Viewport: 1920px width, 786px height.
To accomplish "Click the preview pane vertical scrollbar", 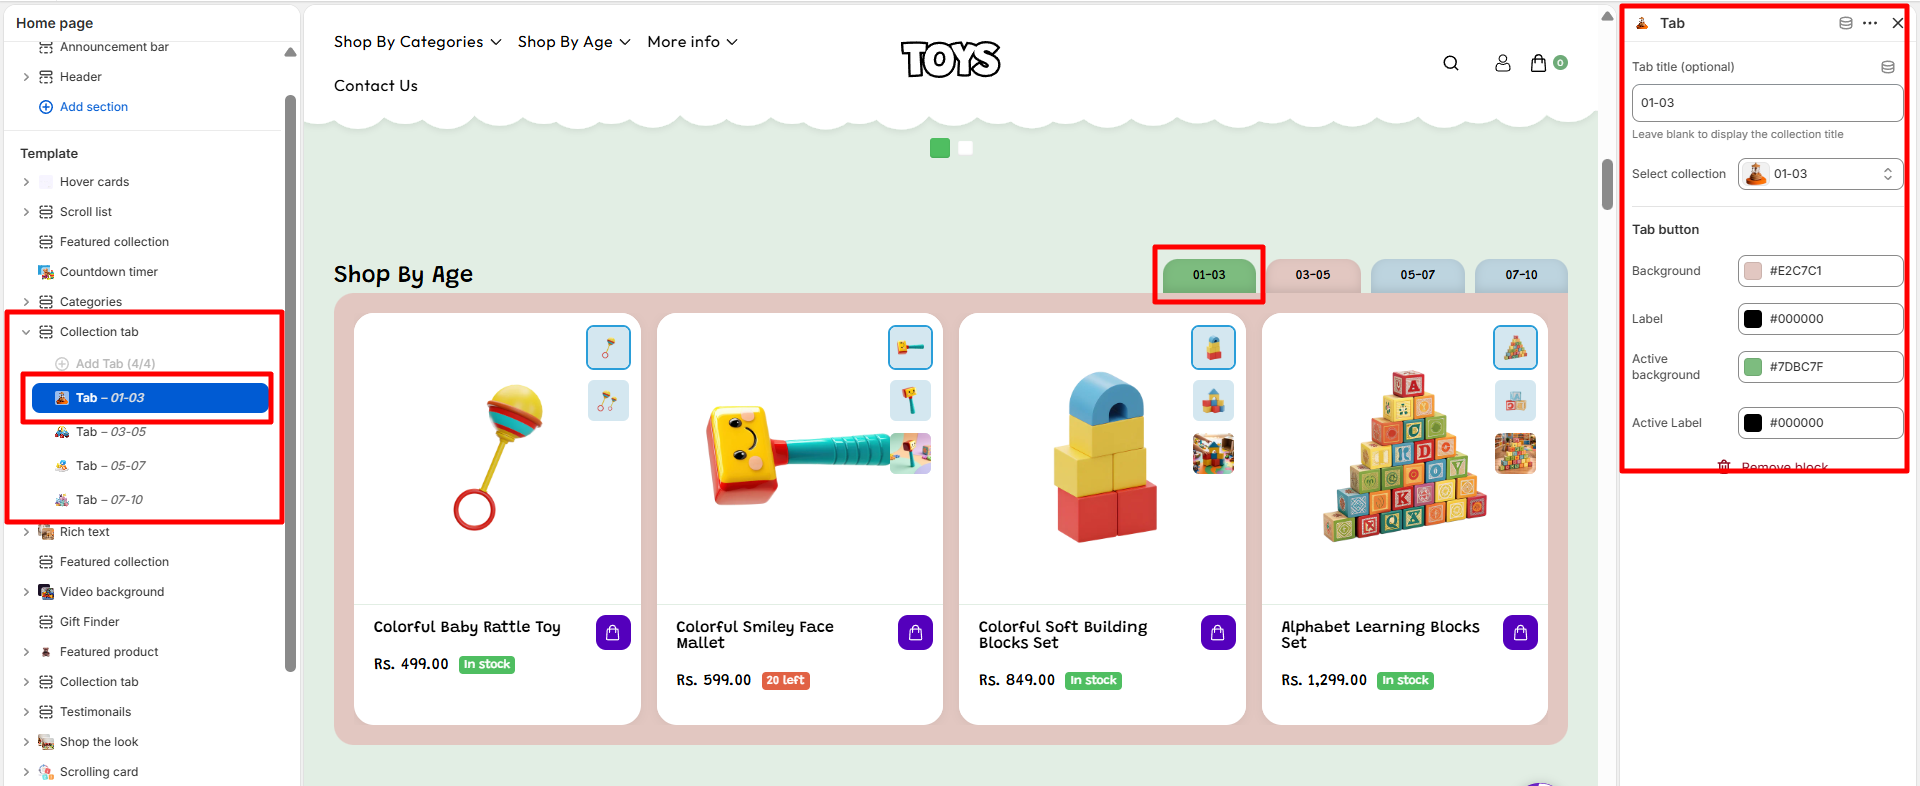I will pos(1607,185).
